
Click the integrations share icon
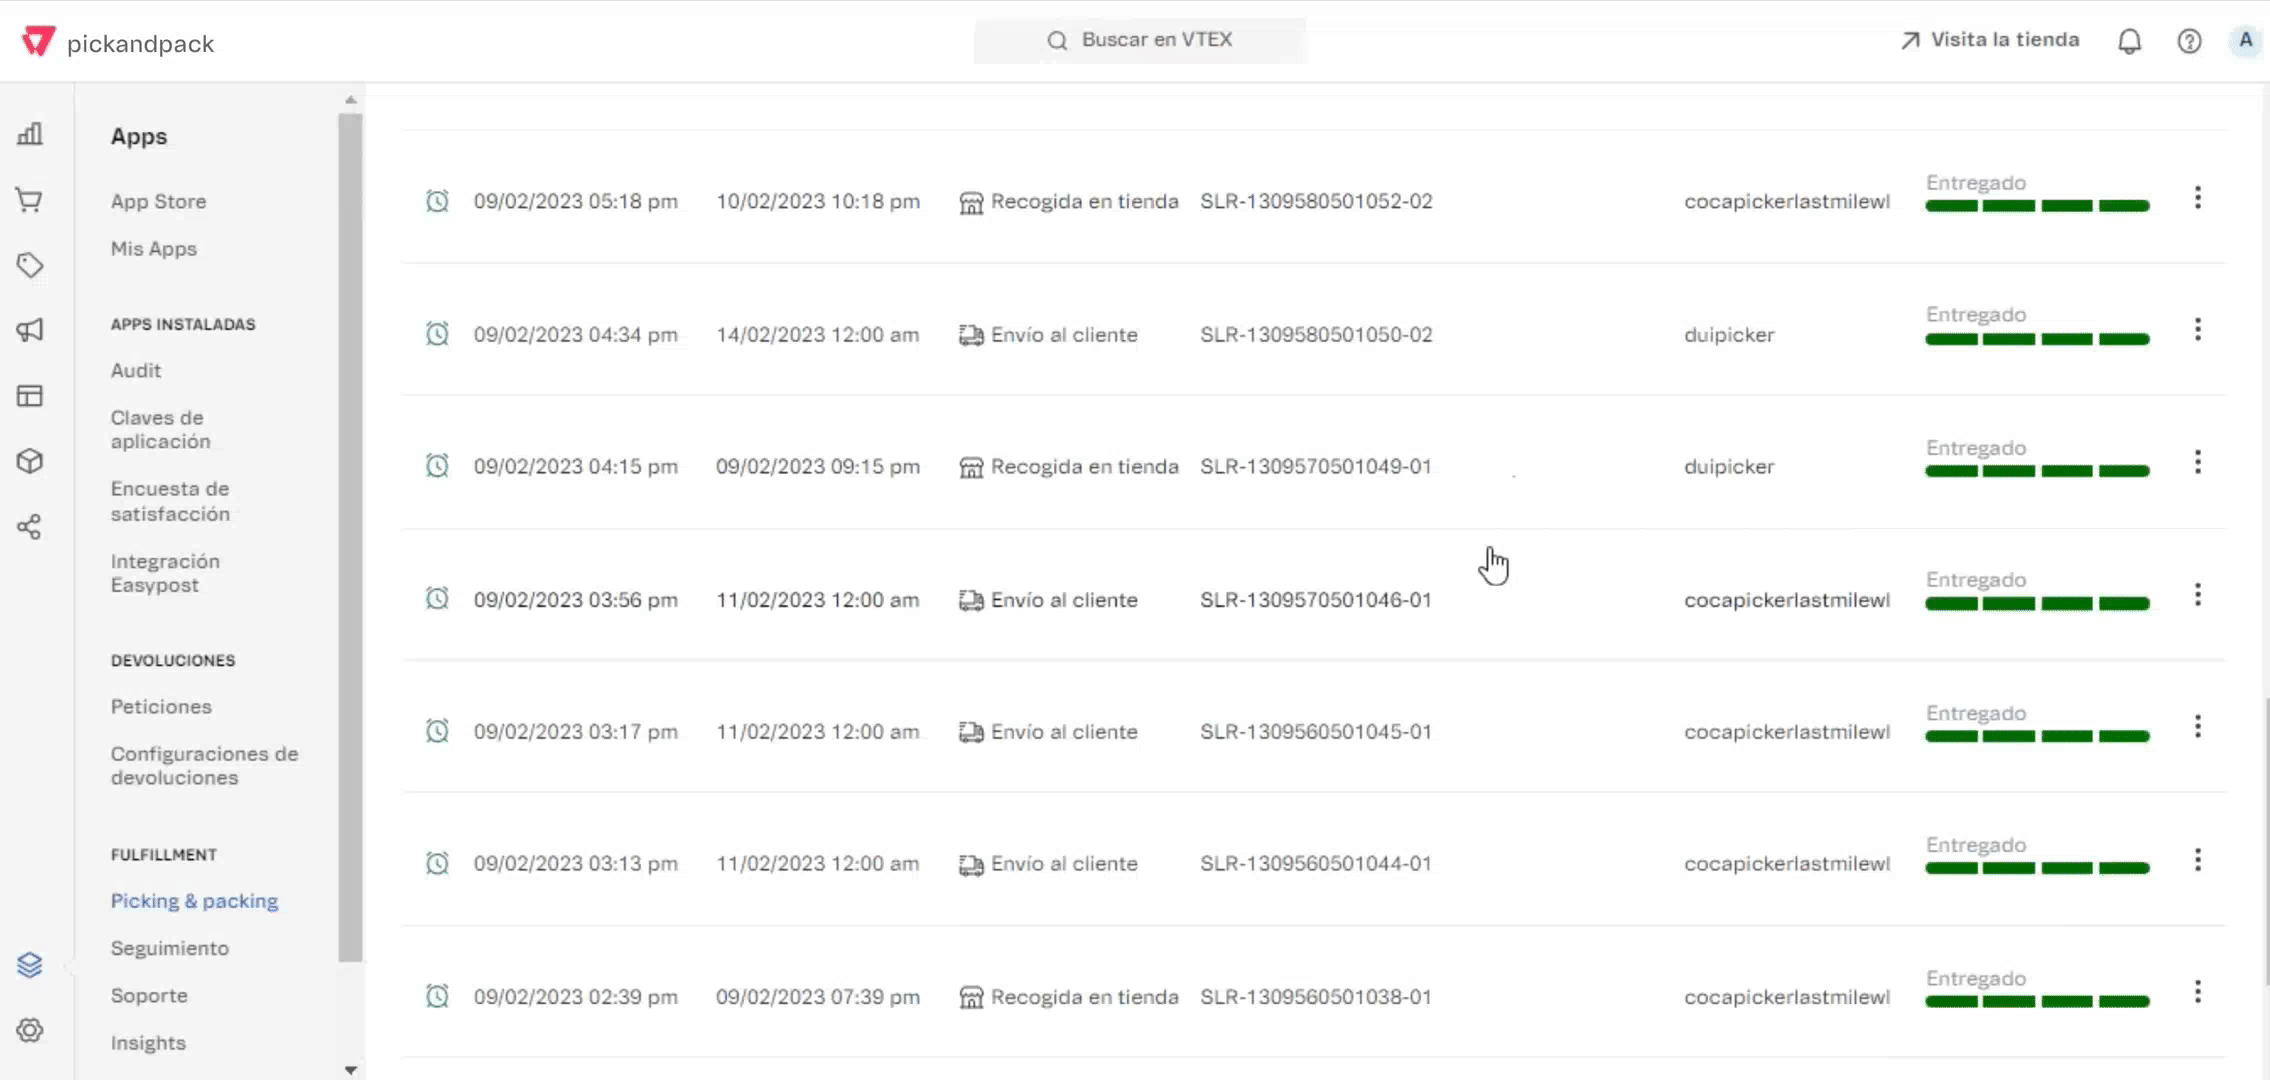30,526
